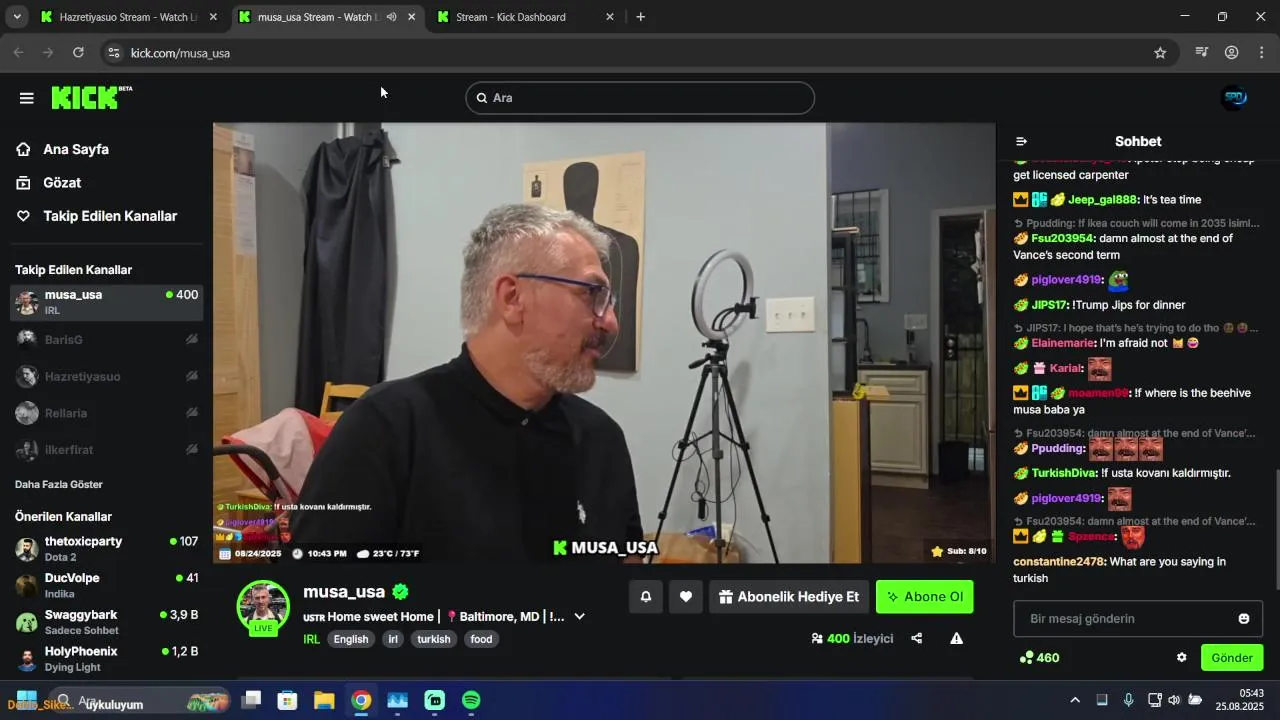Click the share stream icon

point(917,638)
